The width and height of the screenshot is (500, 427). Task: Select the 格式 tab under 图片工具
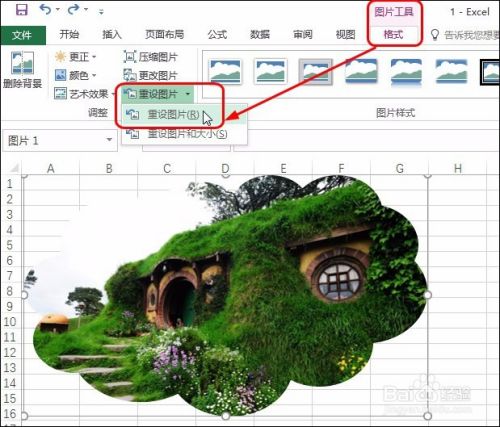tap(394, 34)
